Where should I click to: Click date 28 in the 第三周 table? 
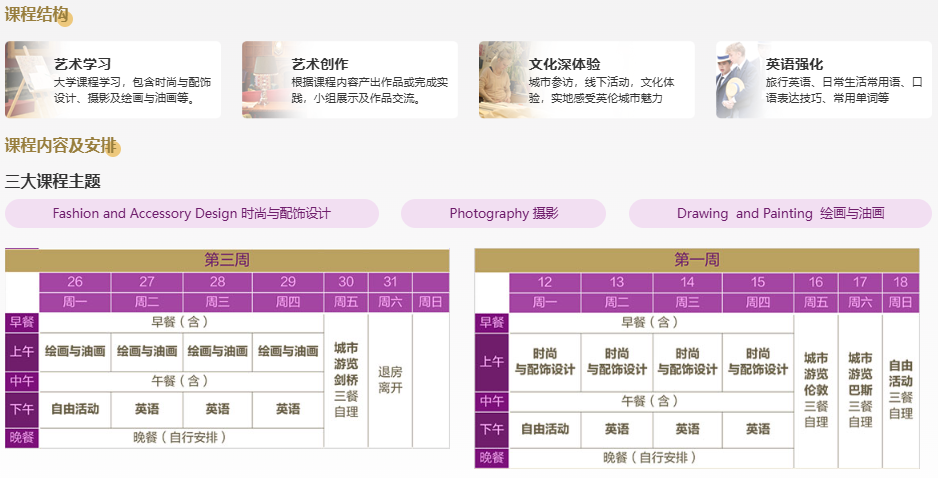click(218, 282)
